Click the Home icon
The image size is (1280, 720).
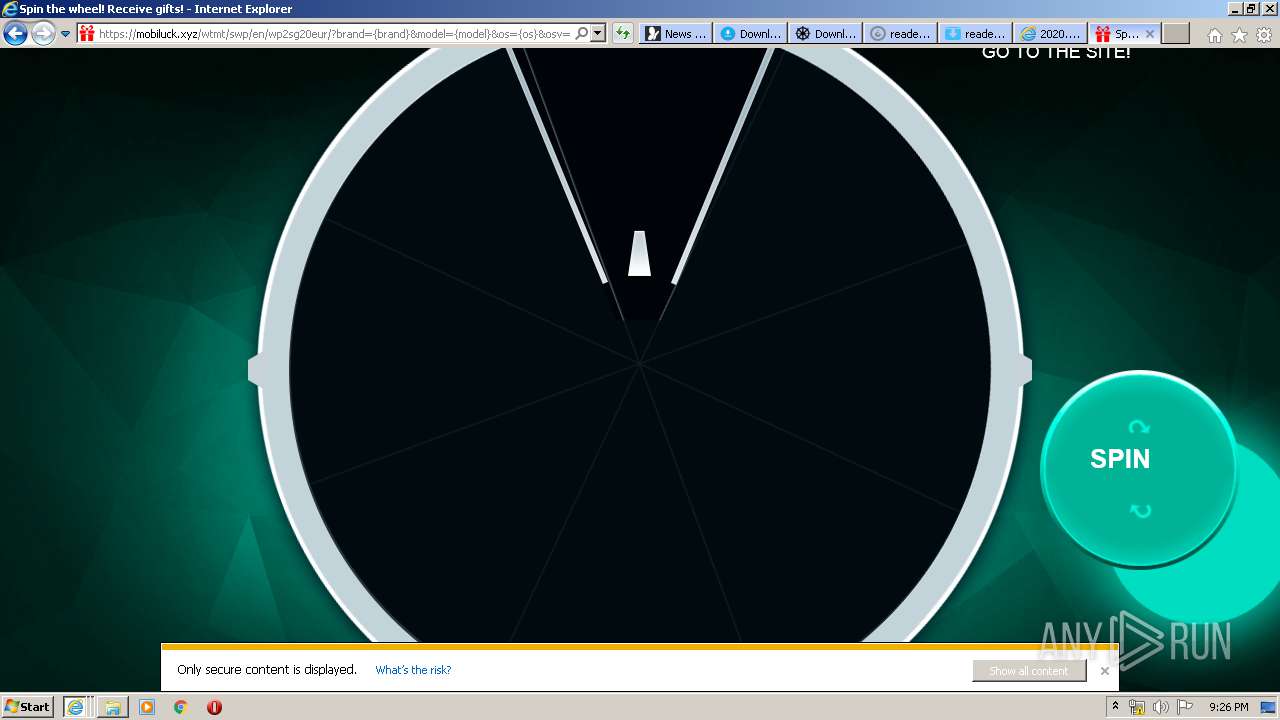coord(1214,35)
